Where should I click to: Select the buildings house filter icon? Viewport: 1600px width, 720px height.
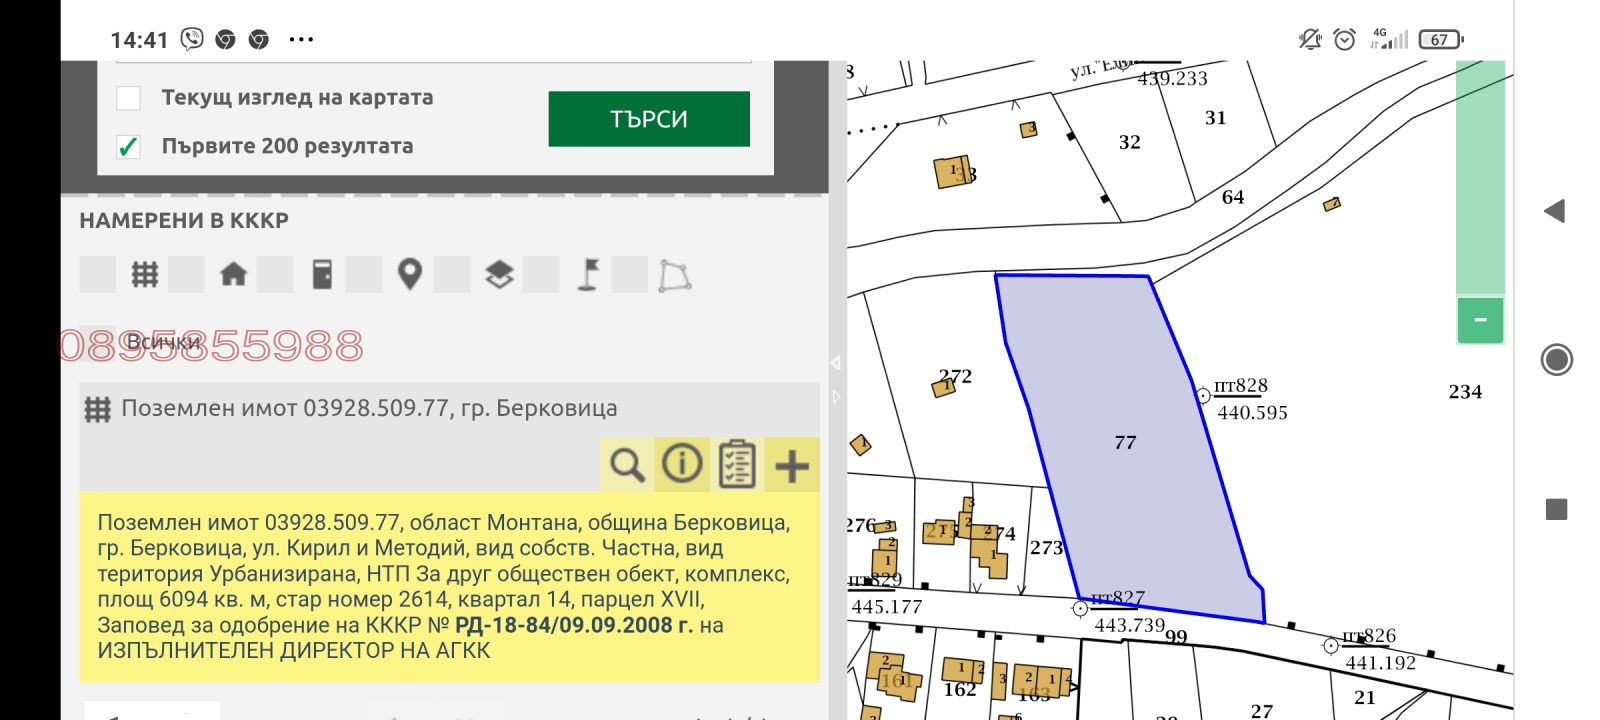pos(233,274)
